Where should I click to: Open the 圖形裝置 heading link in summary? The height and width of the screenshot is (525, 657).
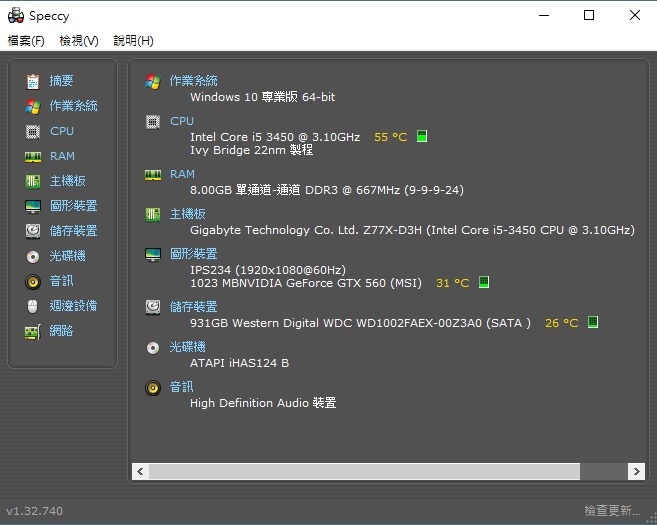[x=194, y=253]
